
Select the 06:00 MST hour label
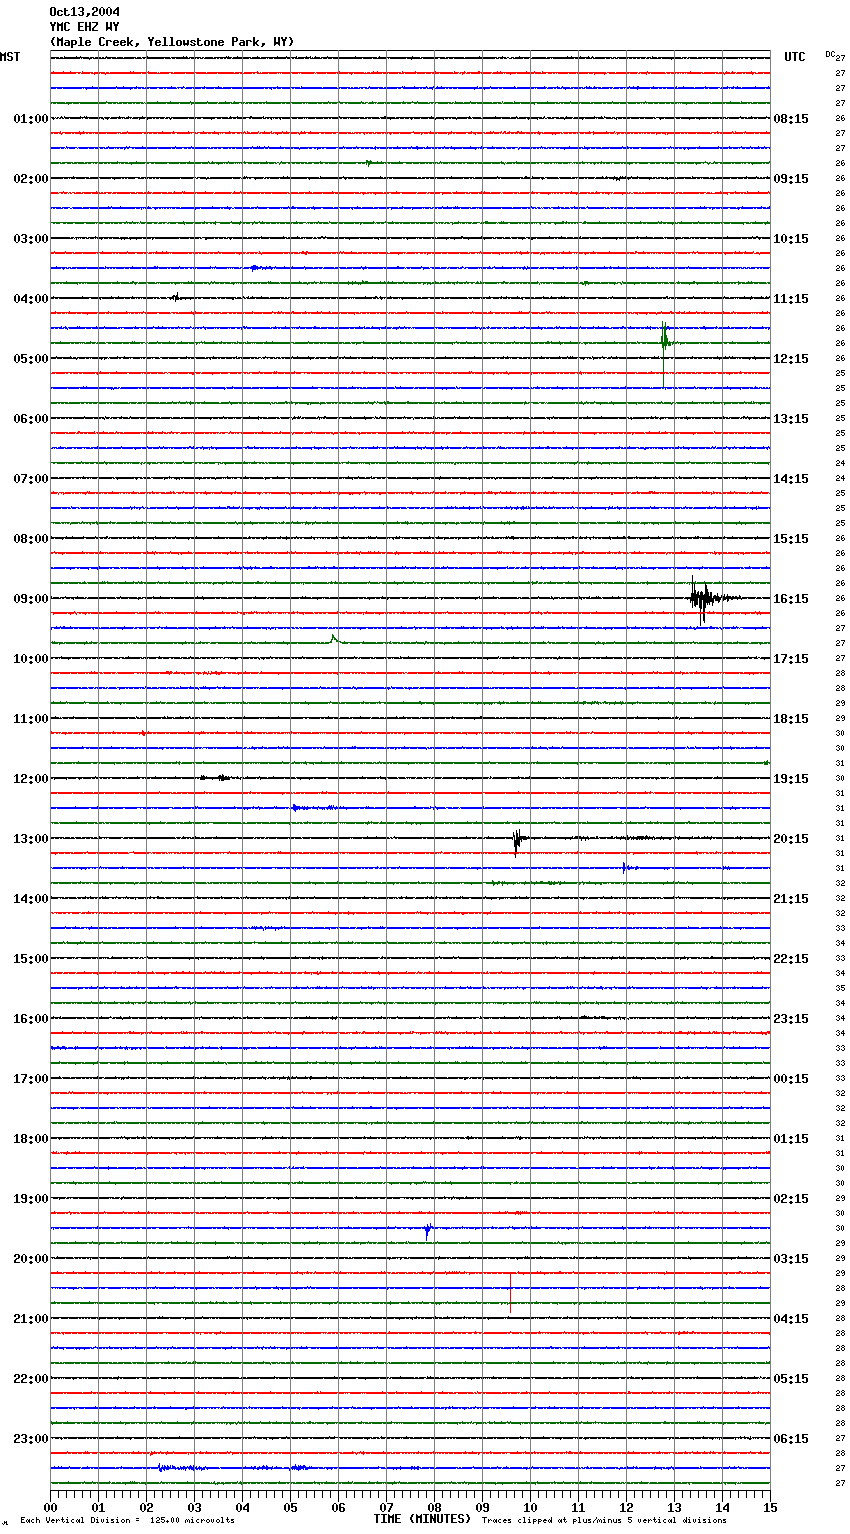pyautogui.click(x=31, y=419)
